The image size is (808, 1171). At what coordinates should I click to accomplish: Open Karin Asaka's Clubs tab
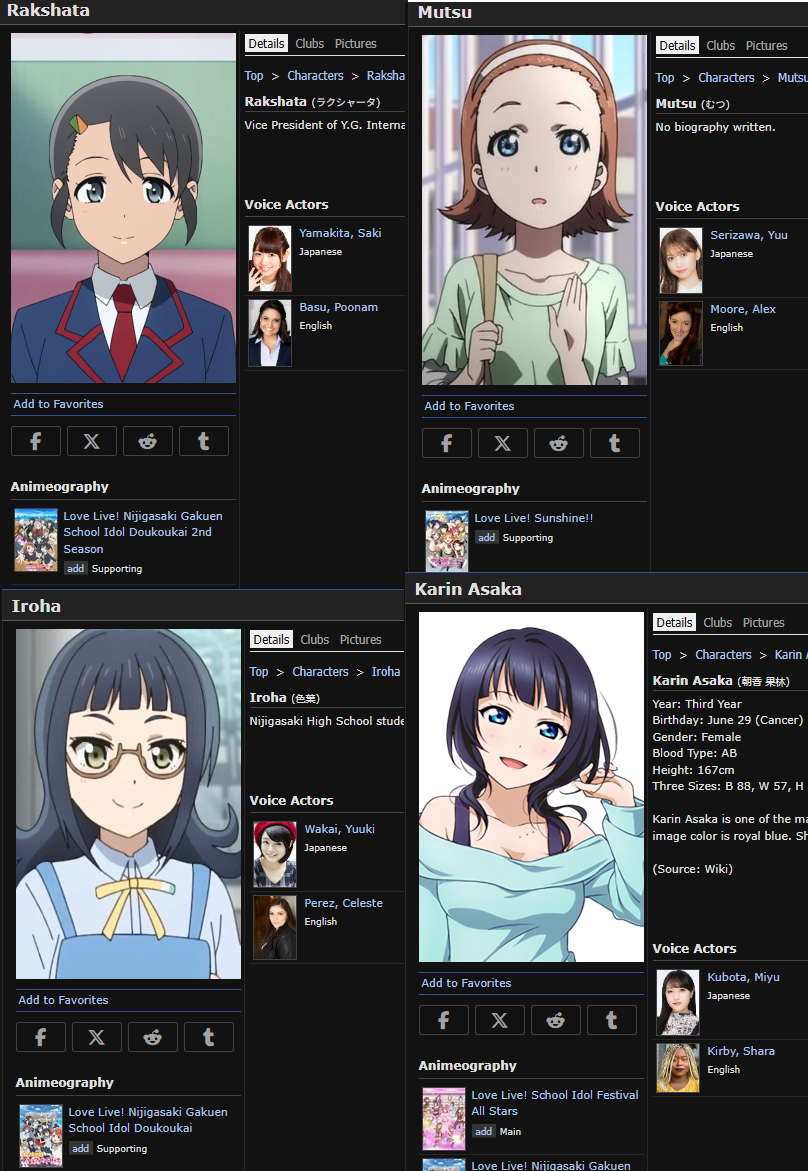717,622
